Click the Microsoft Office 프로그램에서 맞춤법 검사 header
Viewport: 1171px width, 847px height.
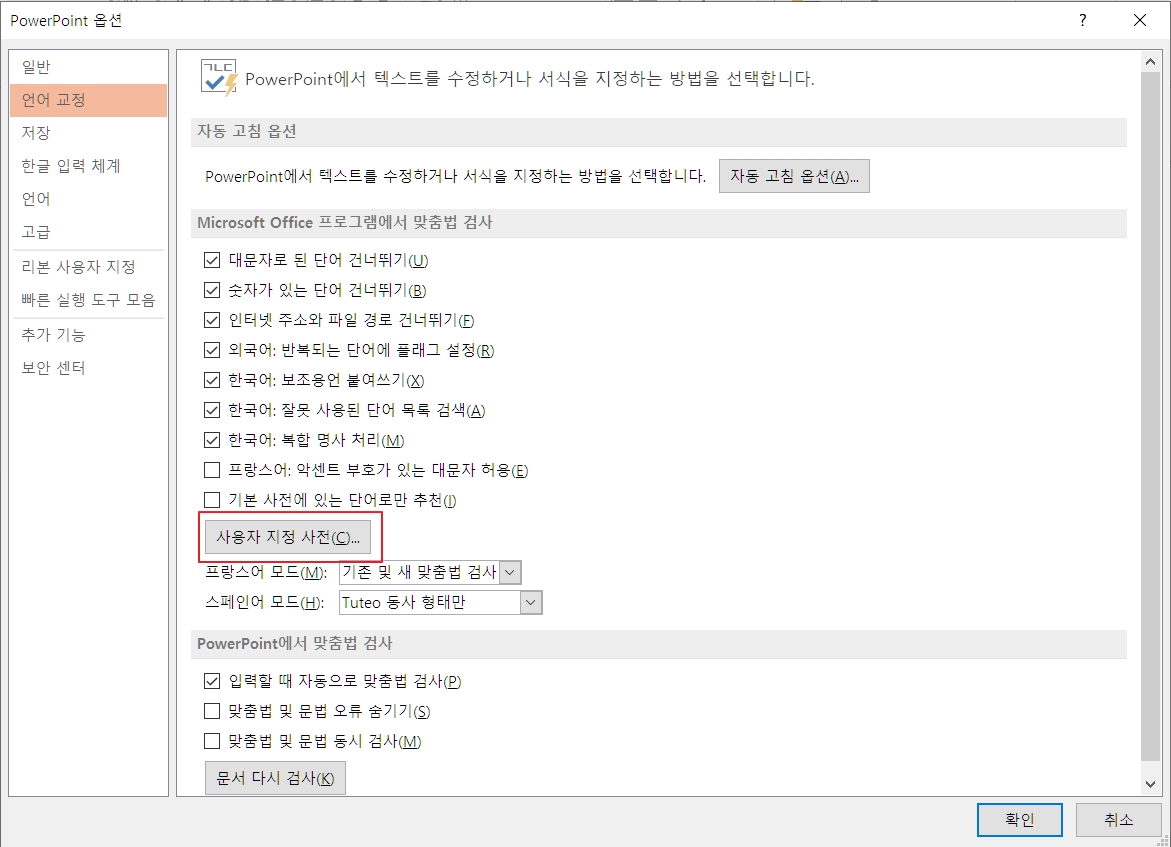tap(658, 223)
